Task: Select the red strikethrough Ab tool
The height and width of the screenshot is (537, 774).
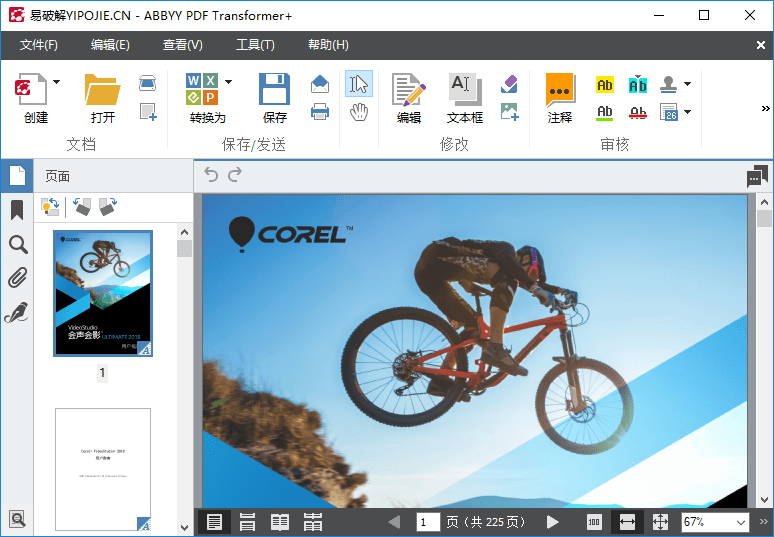Action: (638, 113)
